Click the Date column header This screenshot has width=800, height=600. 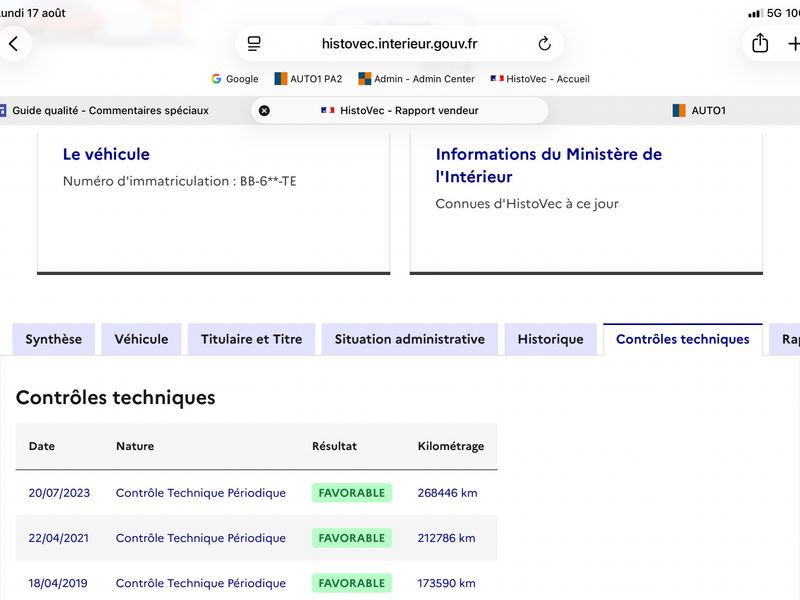pos(42,446)
